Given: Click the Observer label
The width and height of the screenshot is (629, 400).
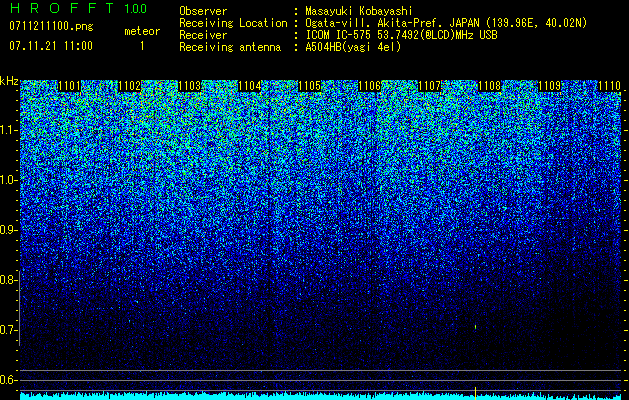Looking at the screenshot, I should [x=203, y=11].
